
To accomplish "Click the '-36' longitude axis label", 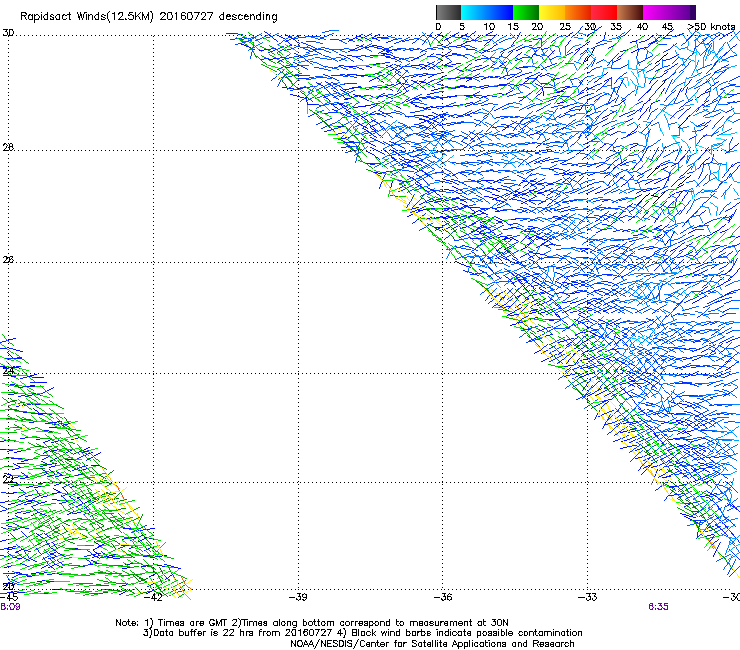I will coord(443,597).
